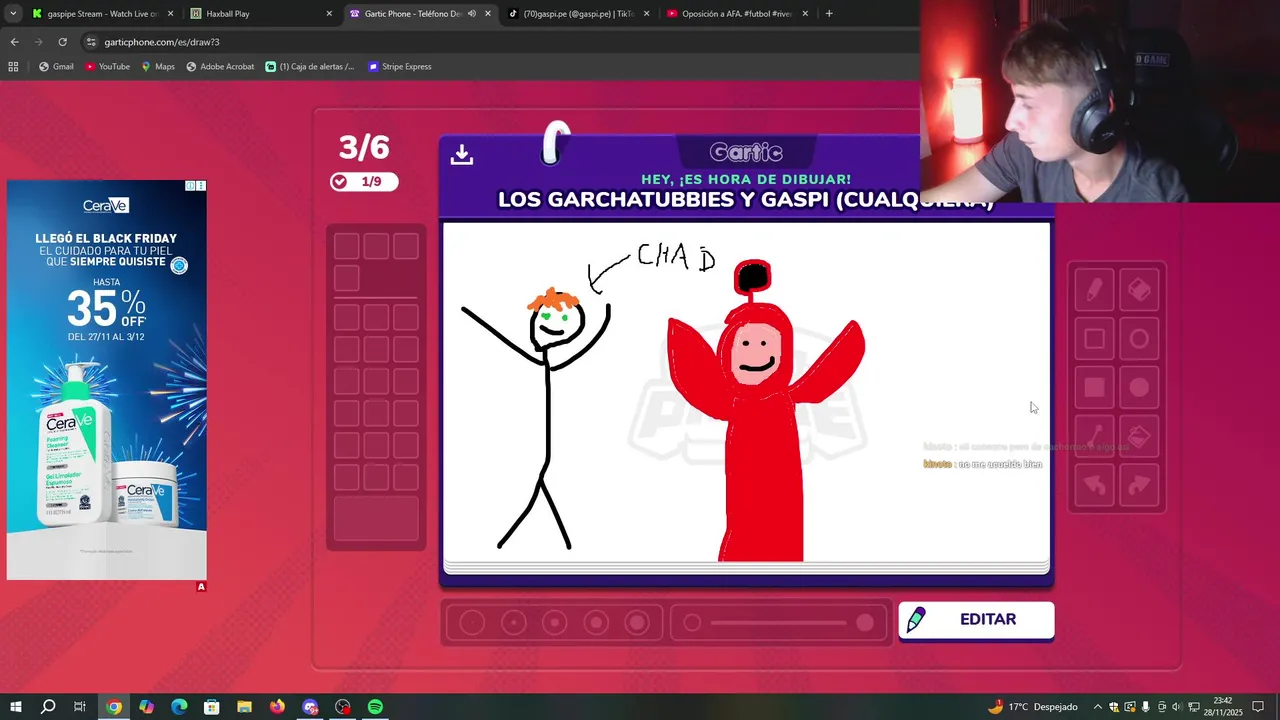Switch to the Oposición a AFA tab
Viewport: 1280px width, 720px height.
736,14
